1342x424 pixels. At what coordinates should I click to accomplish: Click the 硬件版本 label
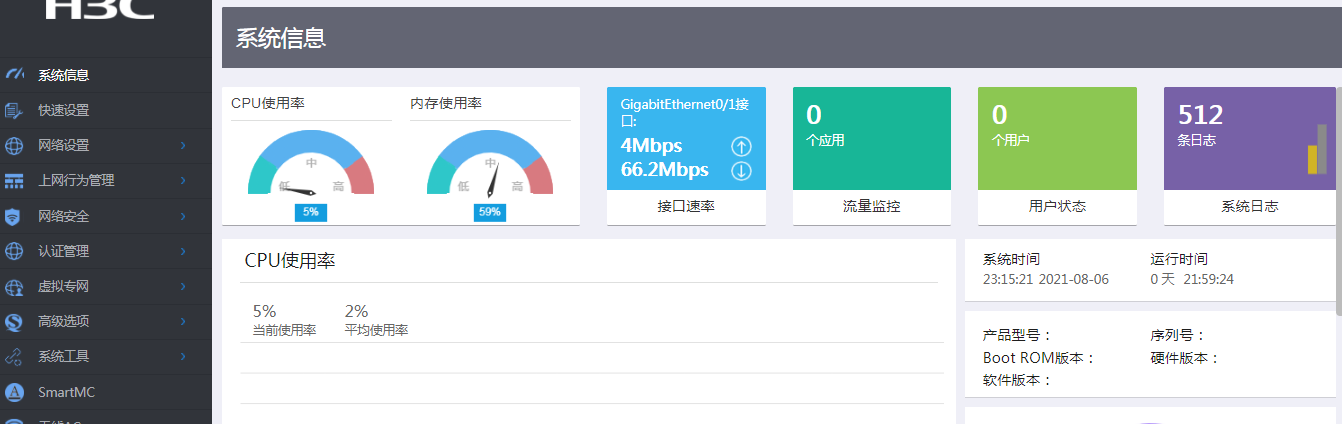click(x=1186, y=358)
